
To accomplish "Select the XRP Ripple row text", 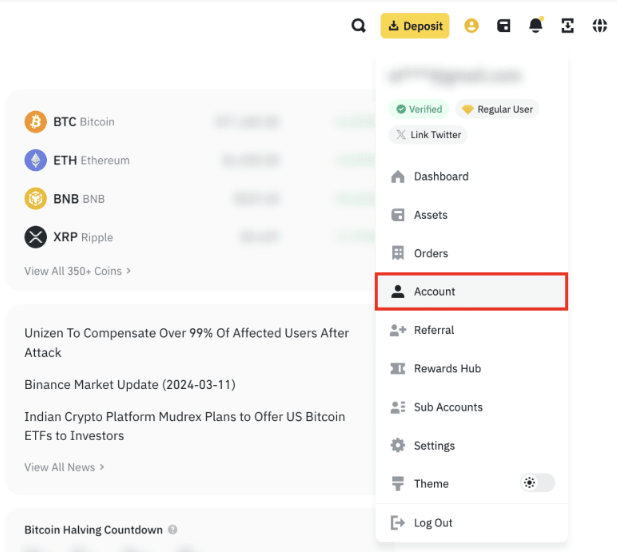I will point(83,237).
